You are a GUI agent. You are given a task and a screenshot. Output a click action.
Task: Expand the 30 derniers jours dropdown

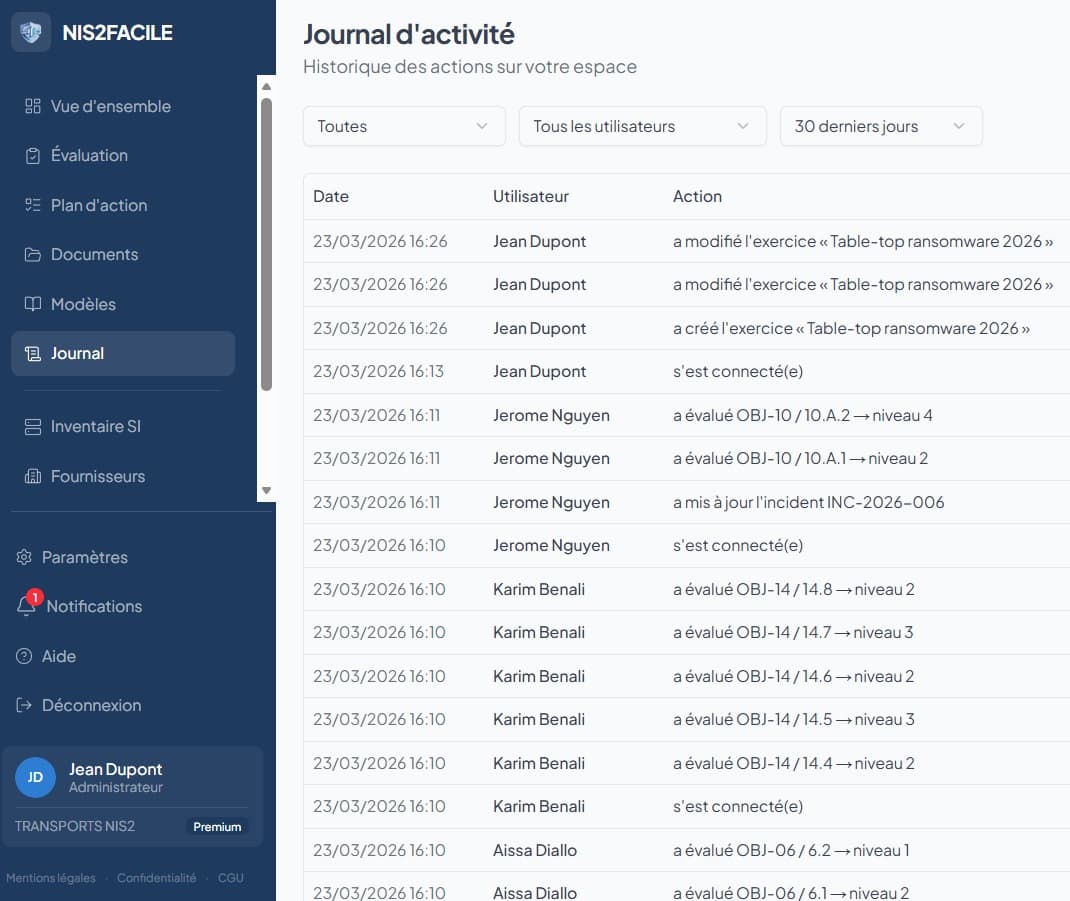(x=880, y=126)
